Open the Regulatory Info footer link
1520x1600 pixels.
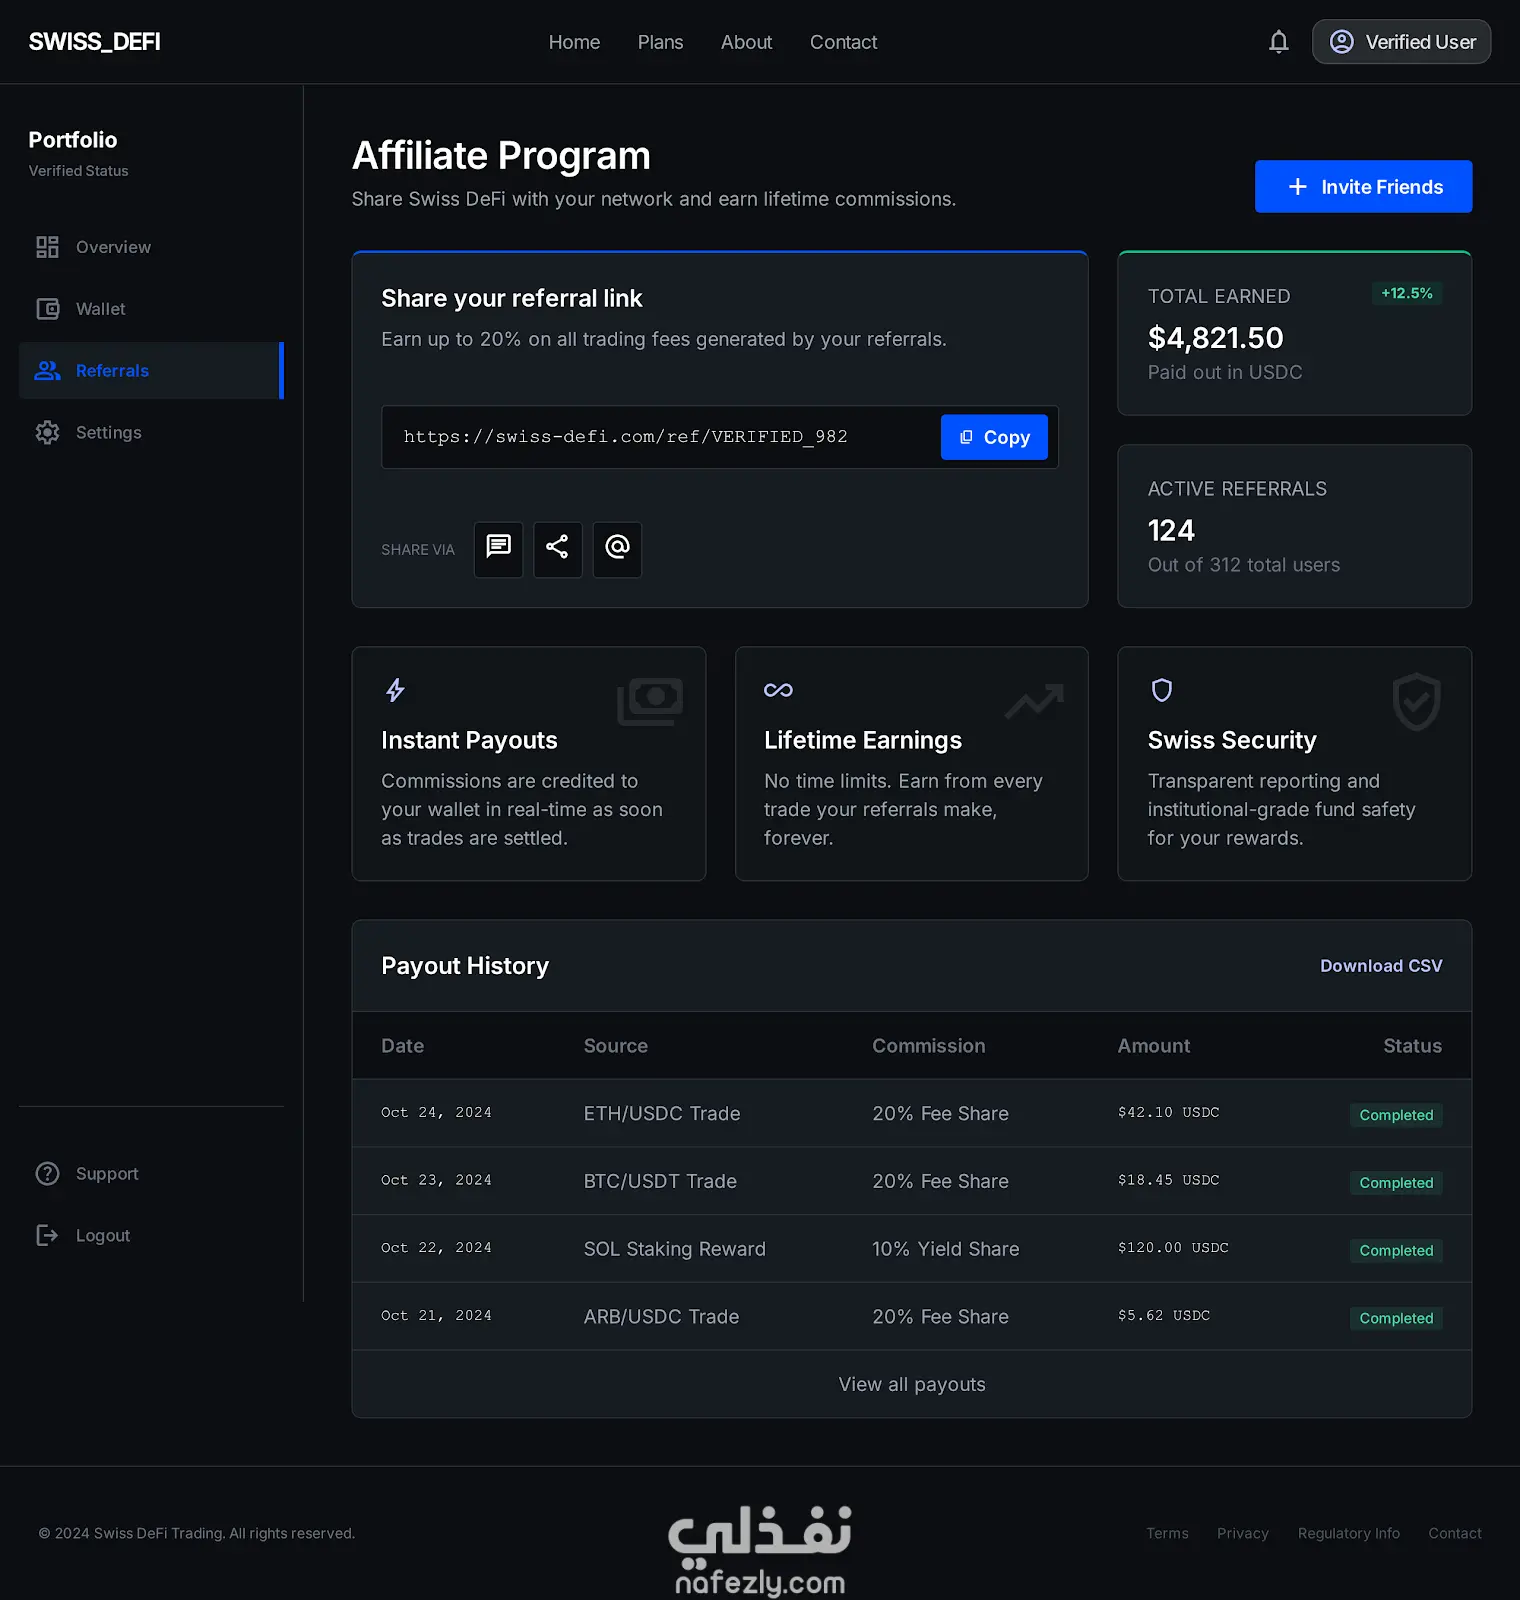[1348, 1533]
